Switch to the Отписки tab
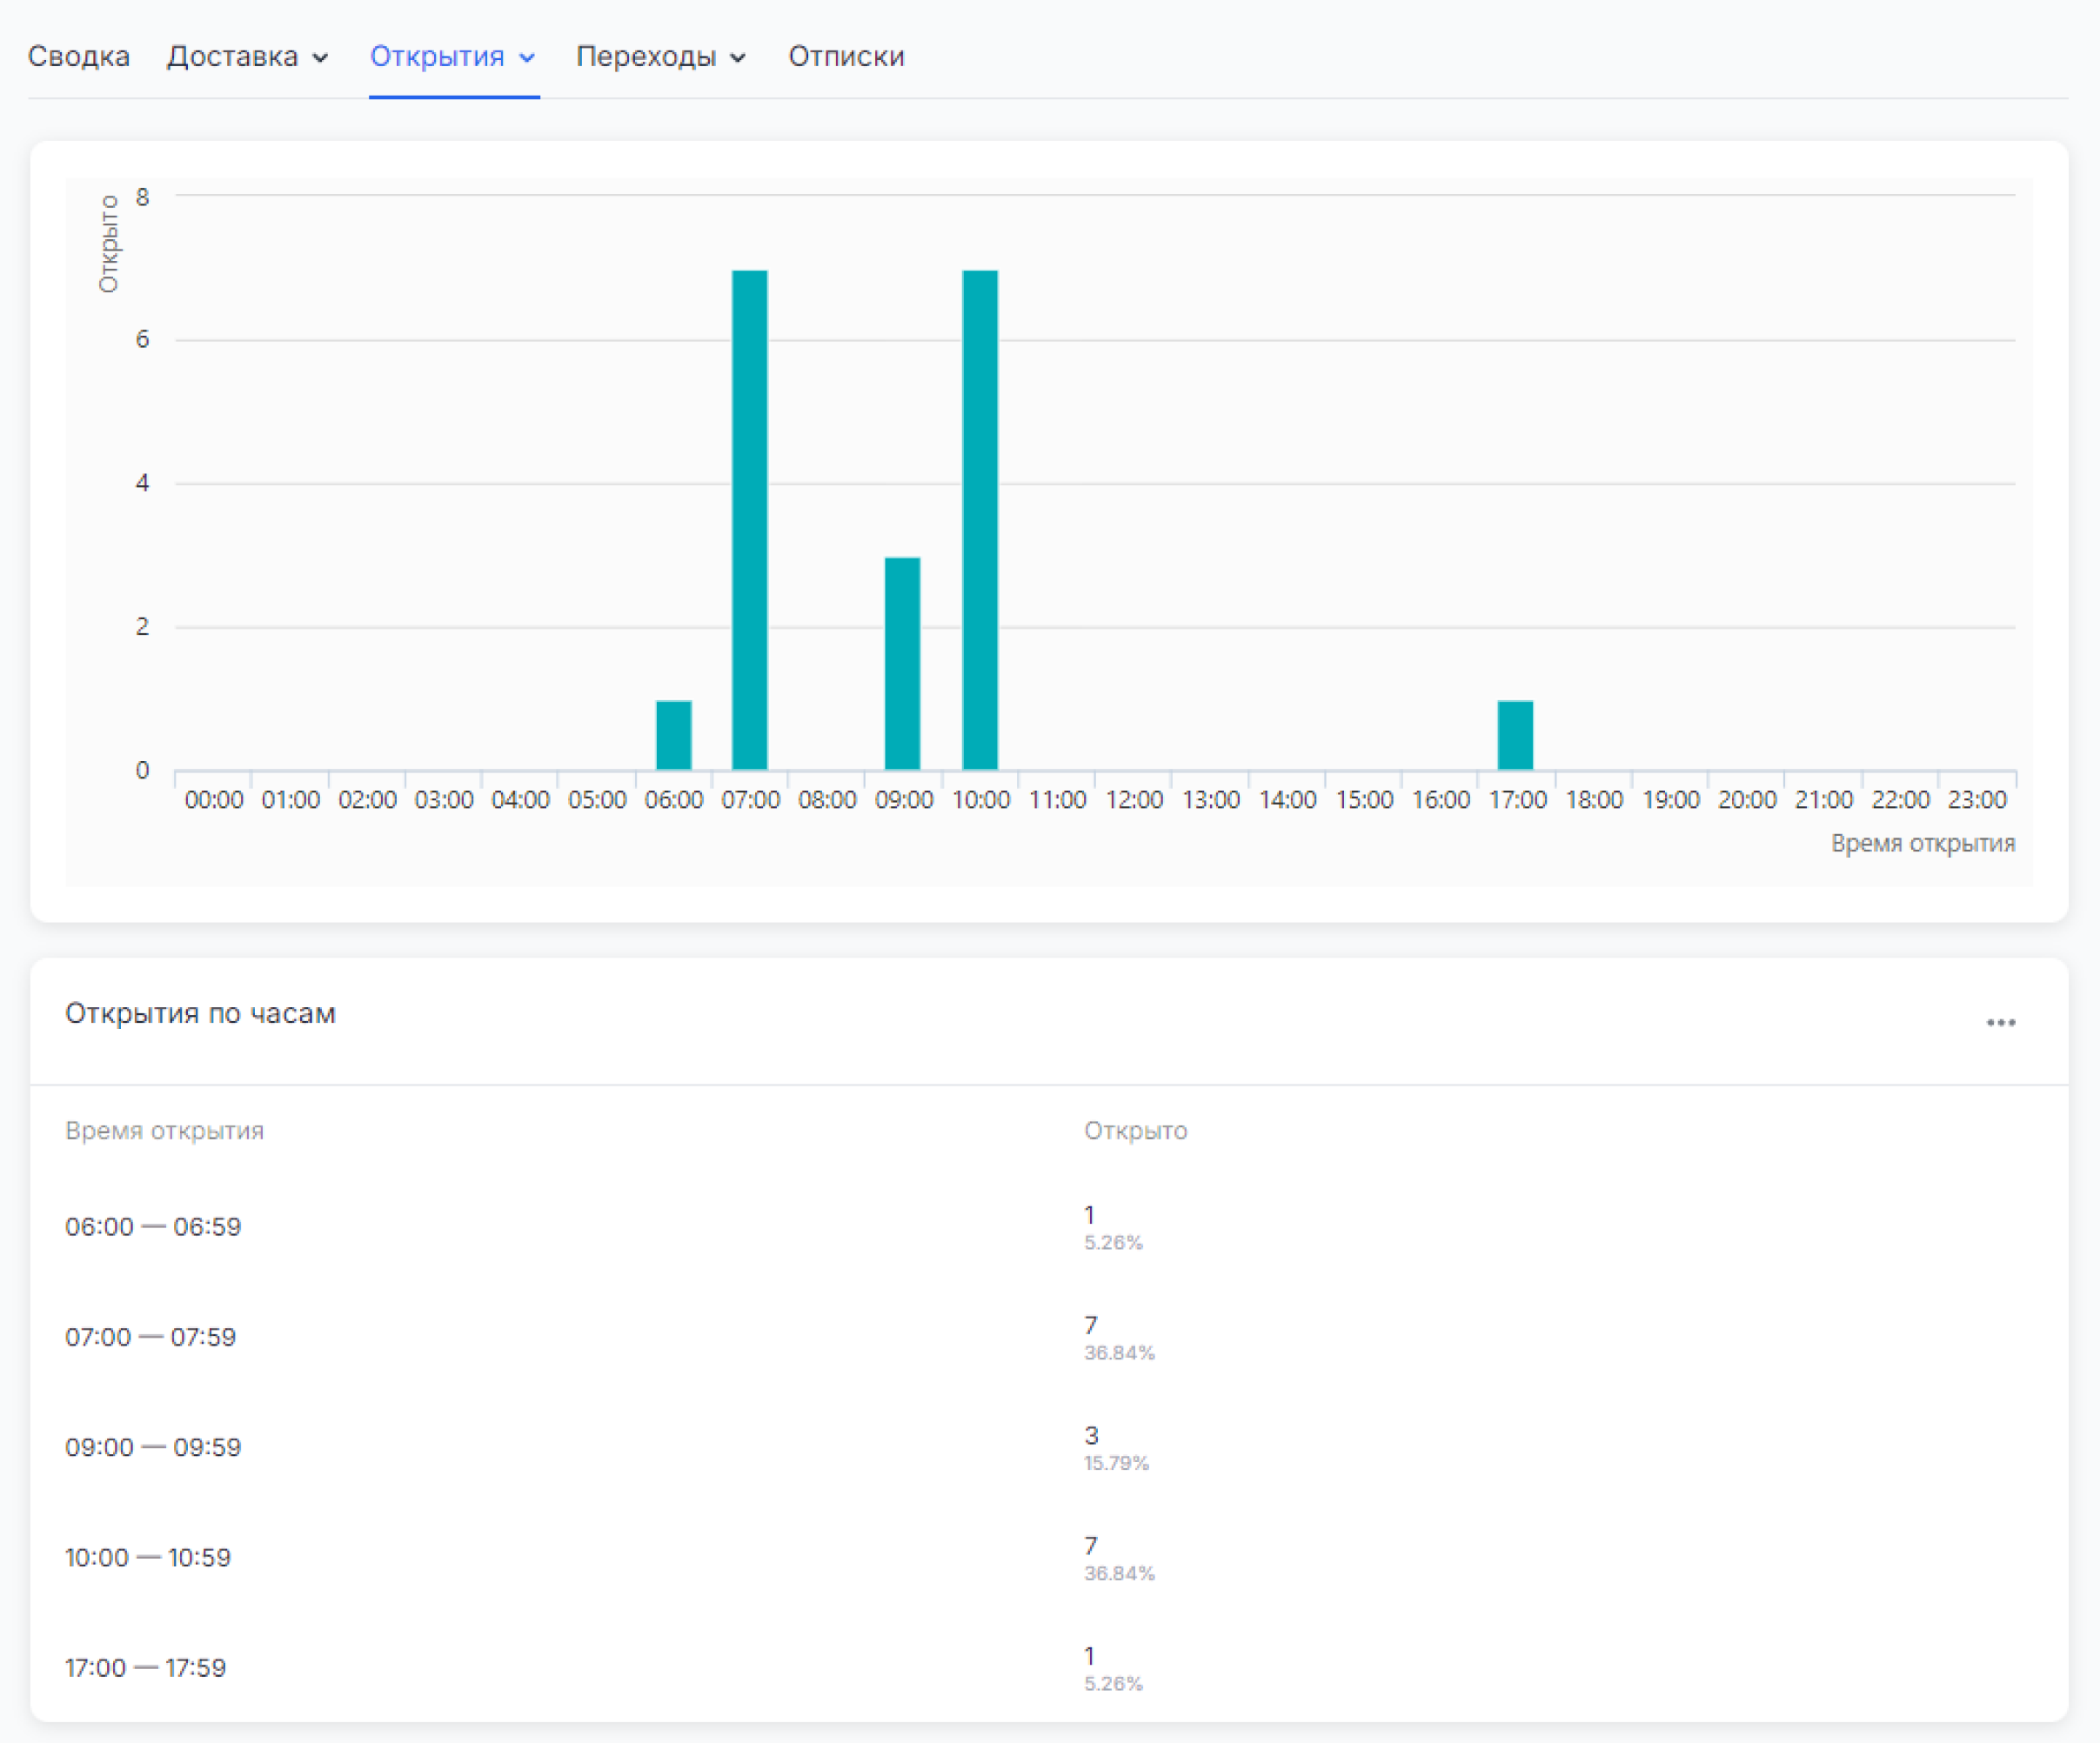The height and width of the screenshot is (1743, 2100). pyautogui.click(x=846, y=56)
